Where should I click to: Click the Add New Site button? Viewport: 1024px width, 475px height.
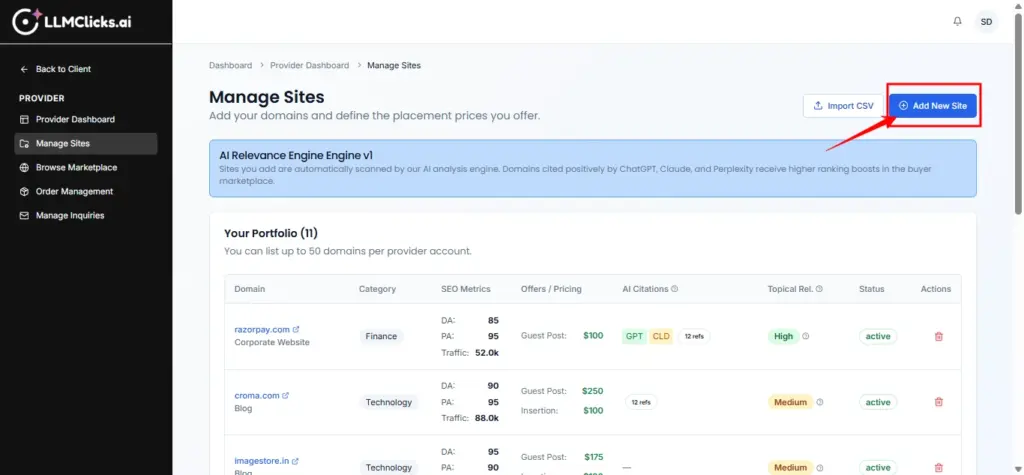coord(932,105)
